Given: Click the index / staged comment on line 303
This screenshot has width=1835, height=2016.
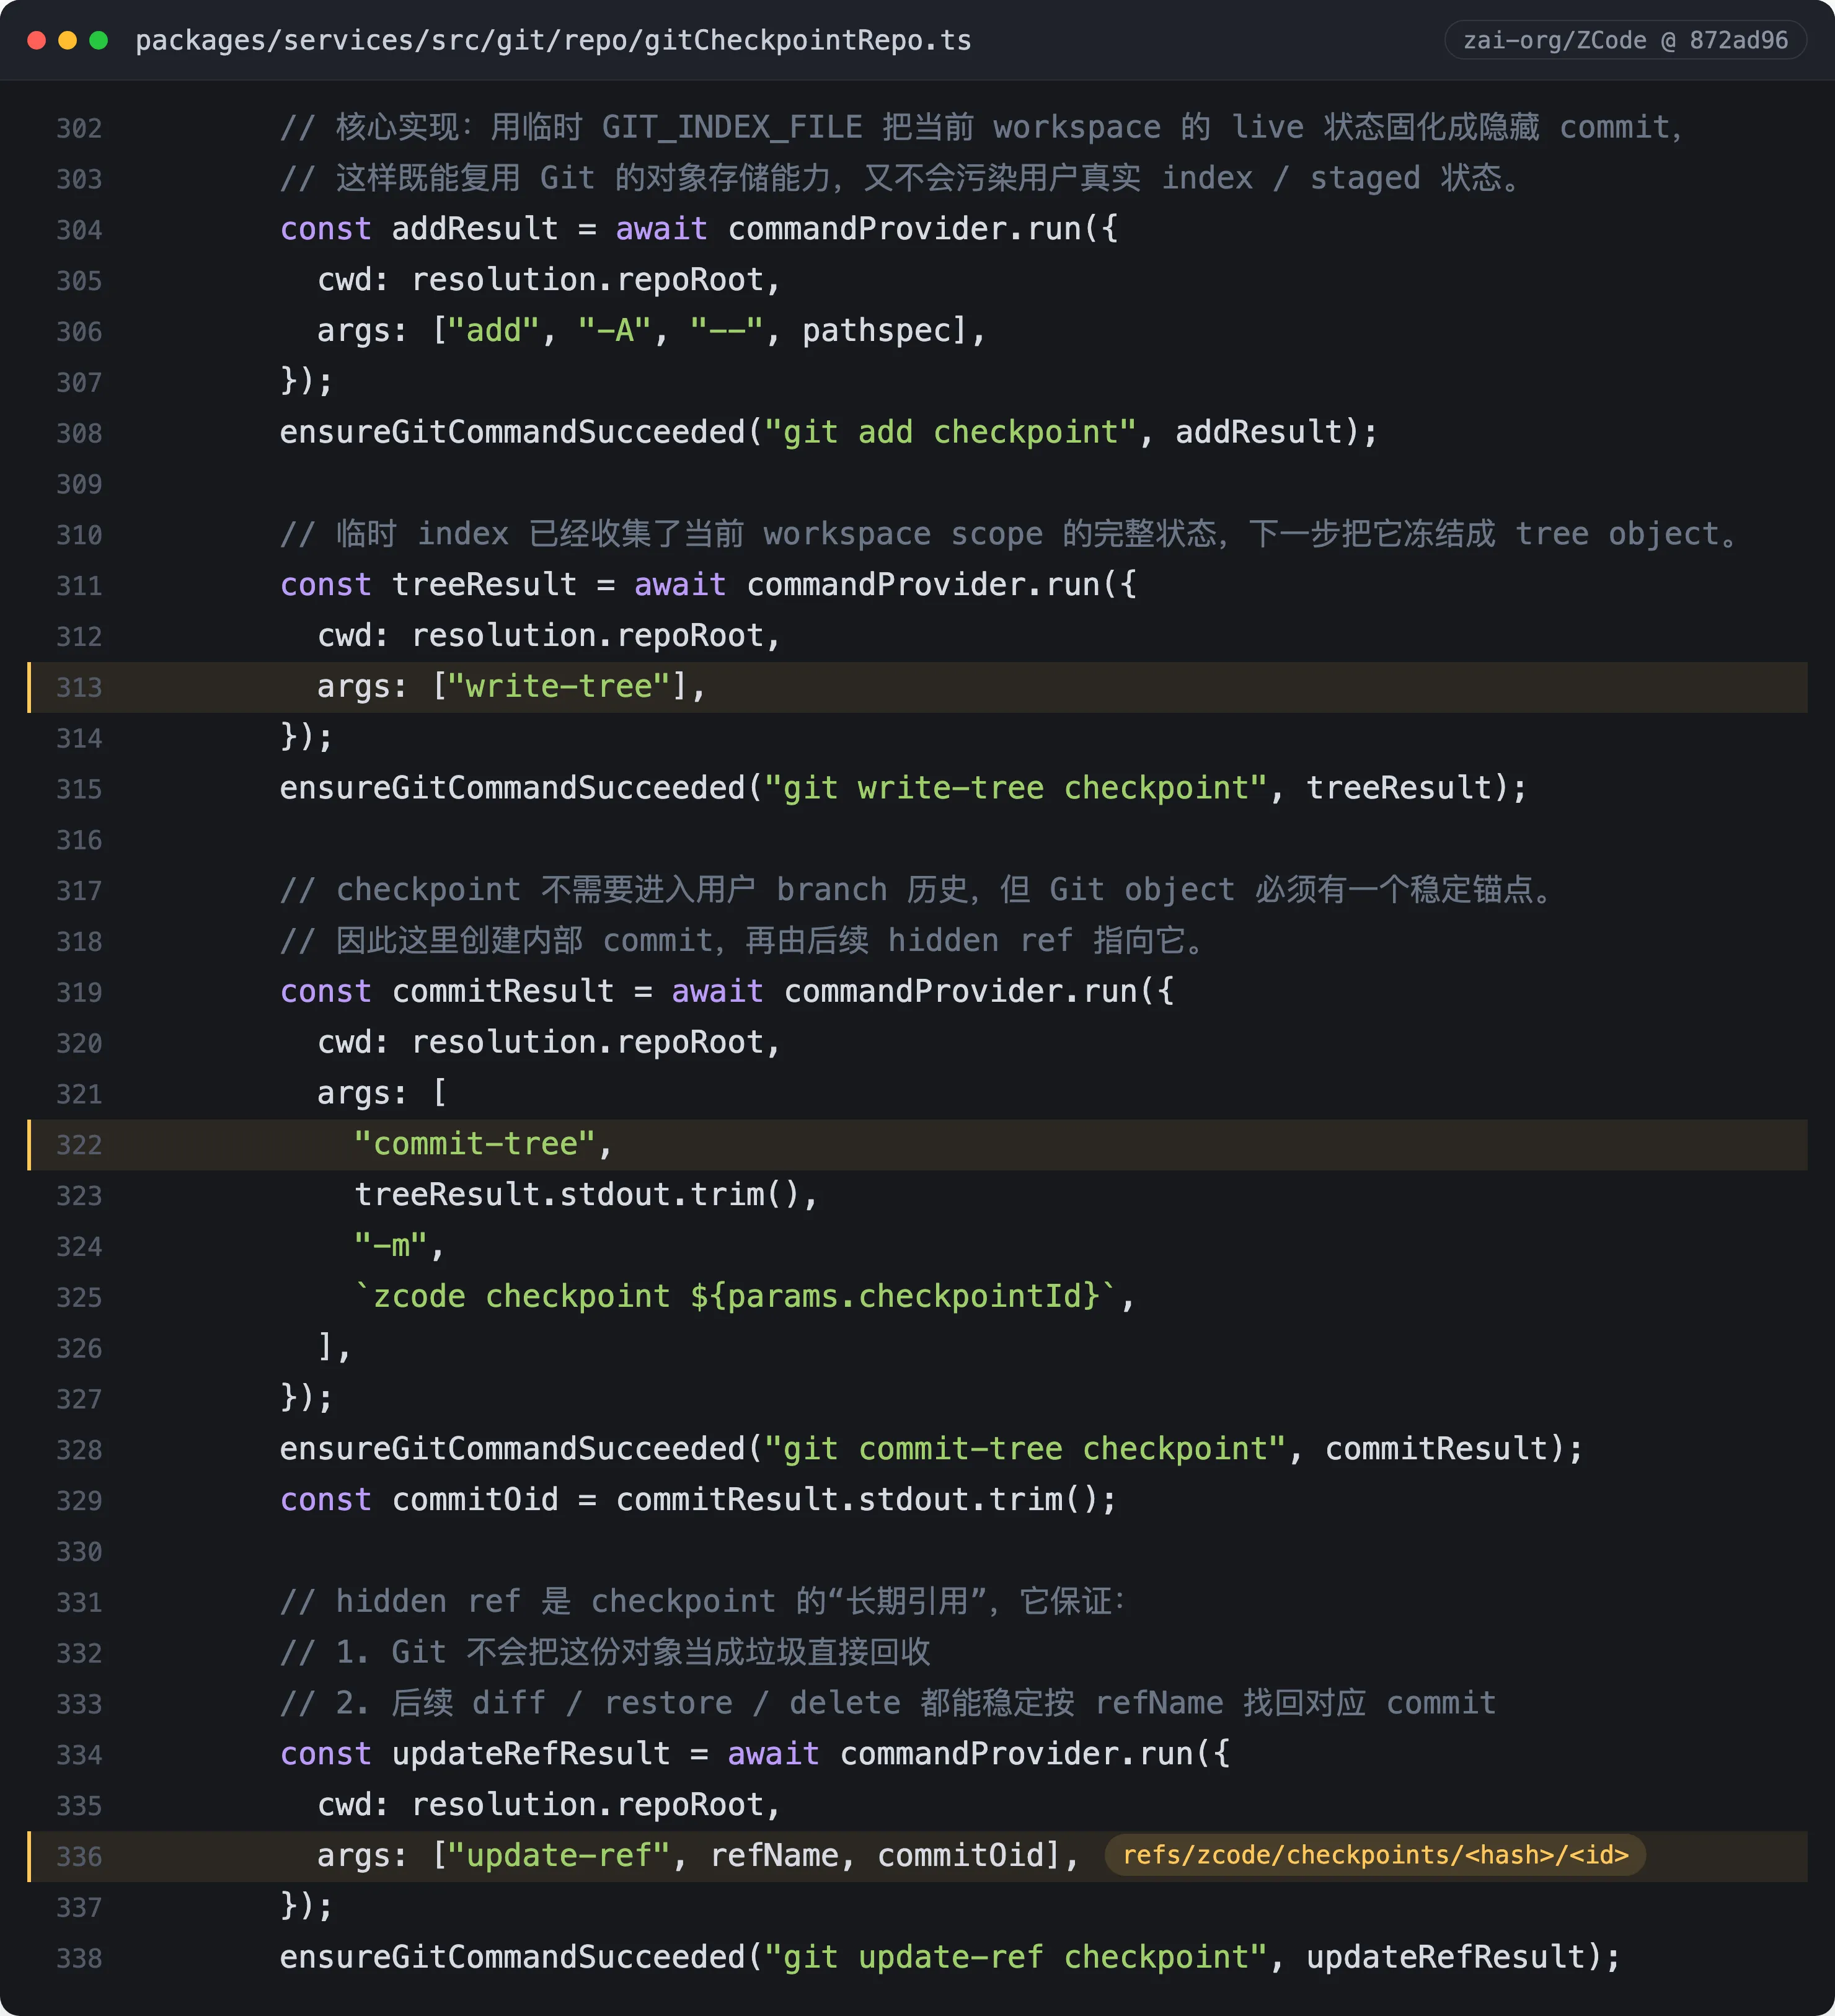Looking at the screenshot, I should (x=902, y=177).
